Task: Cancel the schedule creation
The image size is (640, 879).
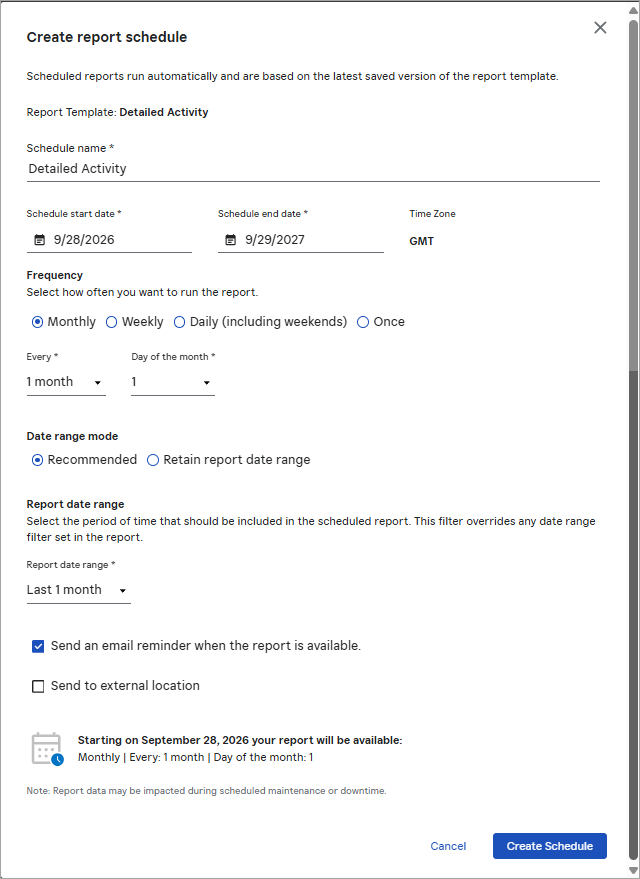Action: click(448, 846)
